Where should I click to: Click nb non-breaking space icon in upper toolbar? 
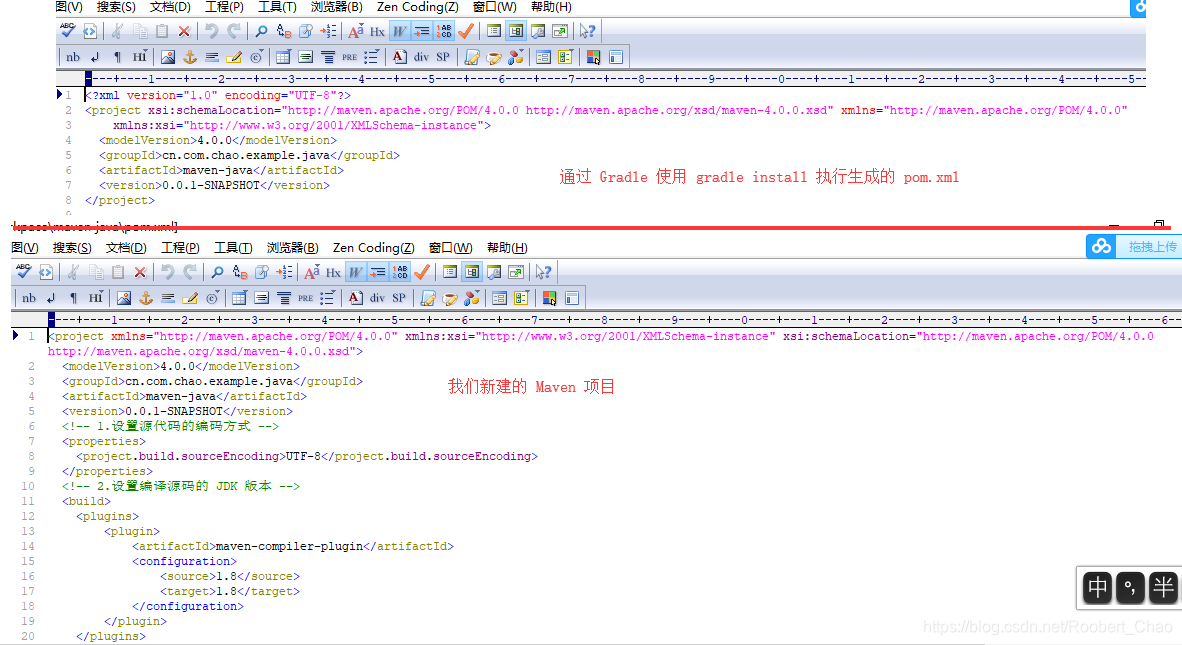point(72,57)
